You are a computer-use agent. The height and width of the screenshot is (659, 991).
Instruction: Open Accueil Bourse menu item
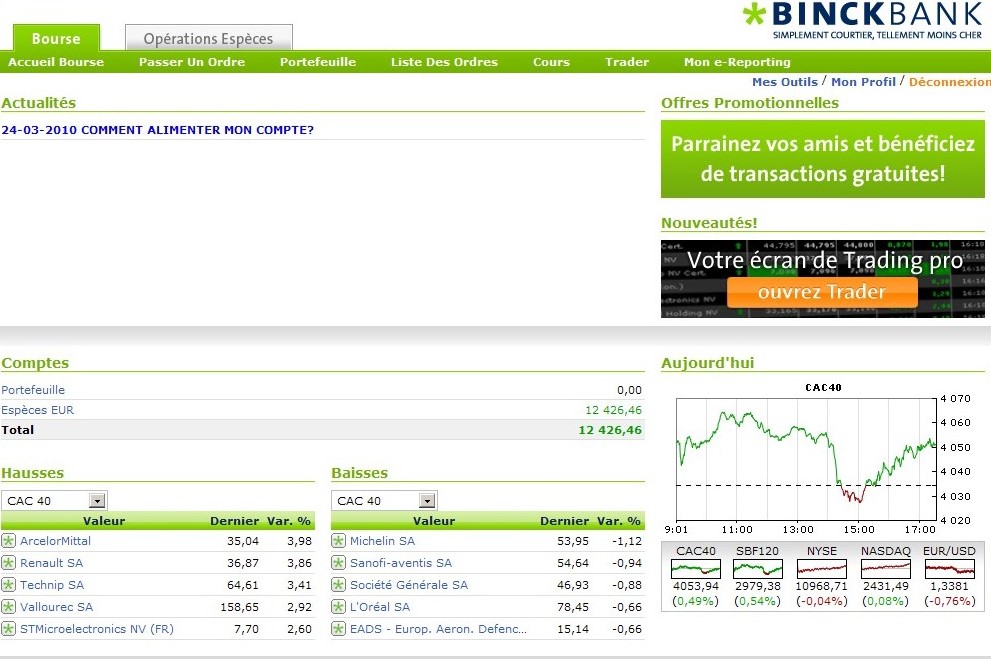pos(56,62)
